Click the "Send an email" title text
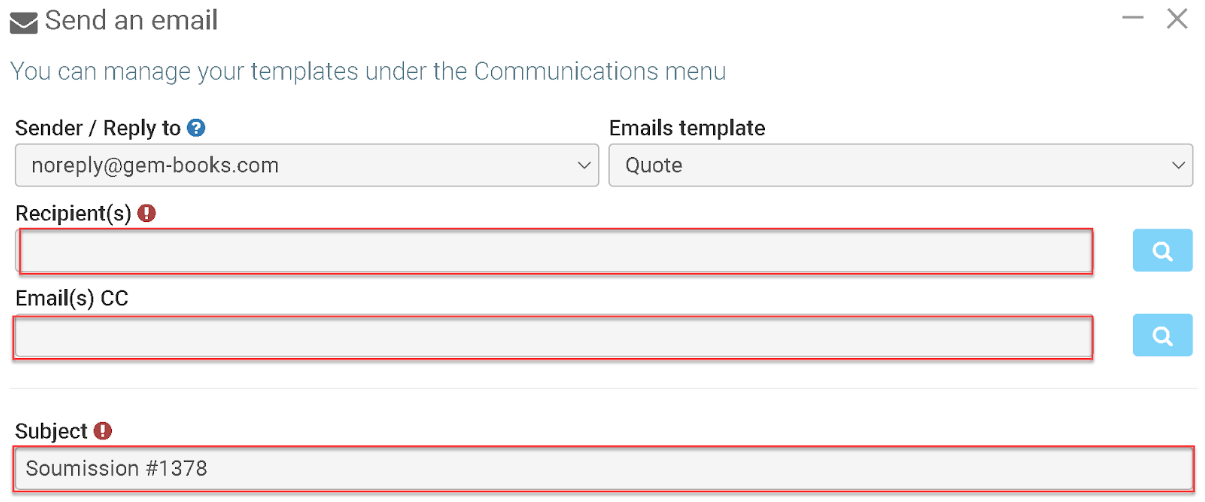Screen dimensions: 1205x502 [131, 20]
